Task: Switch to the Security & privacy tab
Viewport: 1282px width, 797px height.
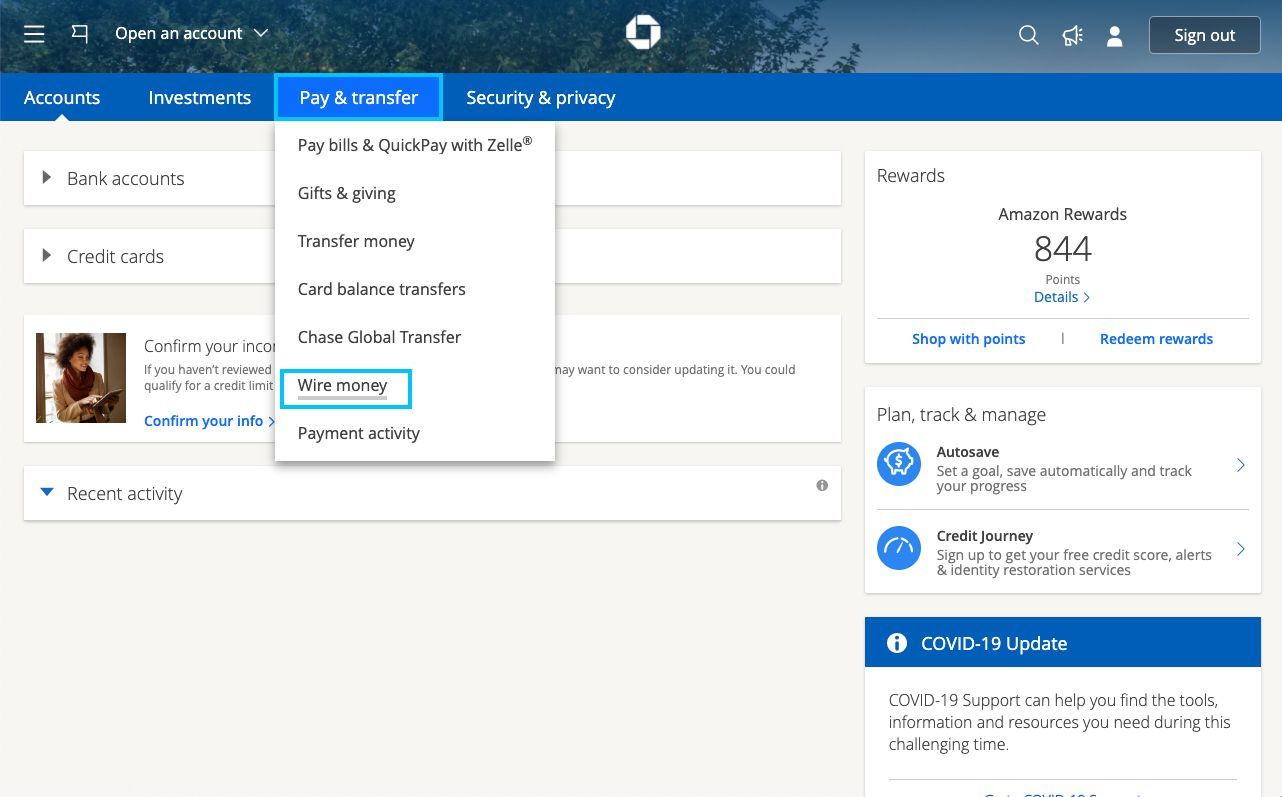Action: tap(540, 97)
